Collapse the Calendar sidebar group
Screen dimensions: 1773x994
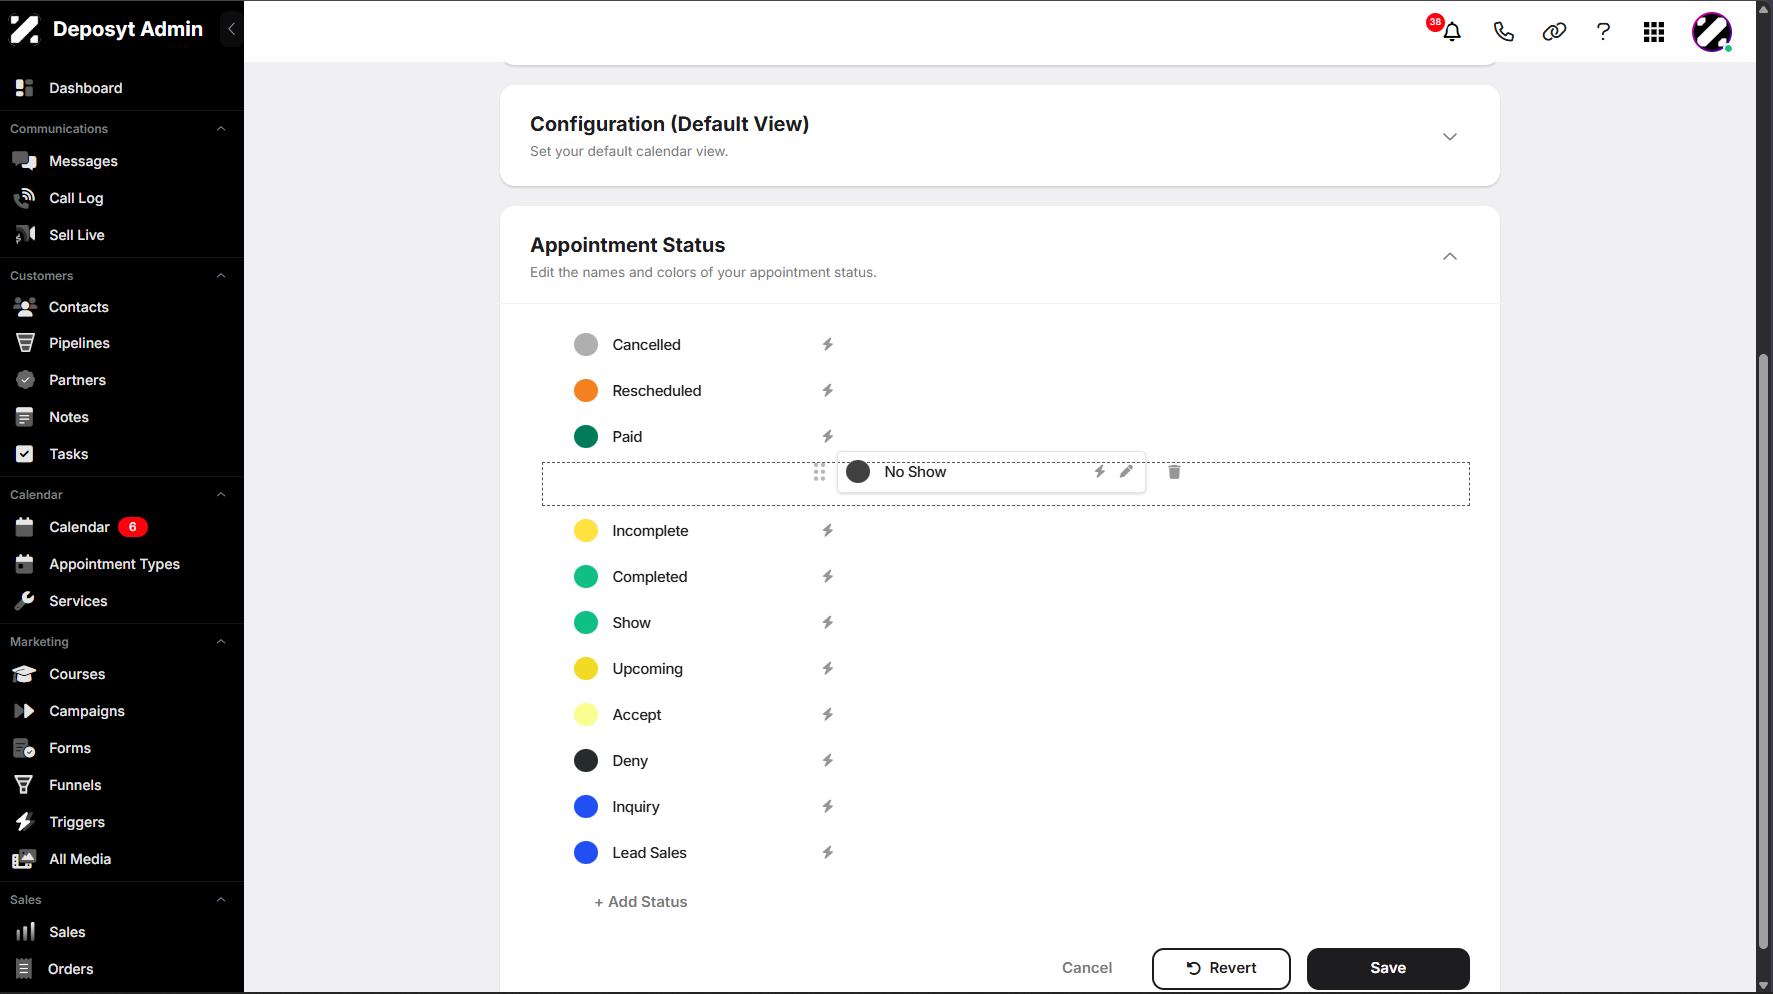pos(221,495)
